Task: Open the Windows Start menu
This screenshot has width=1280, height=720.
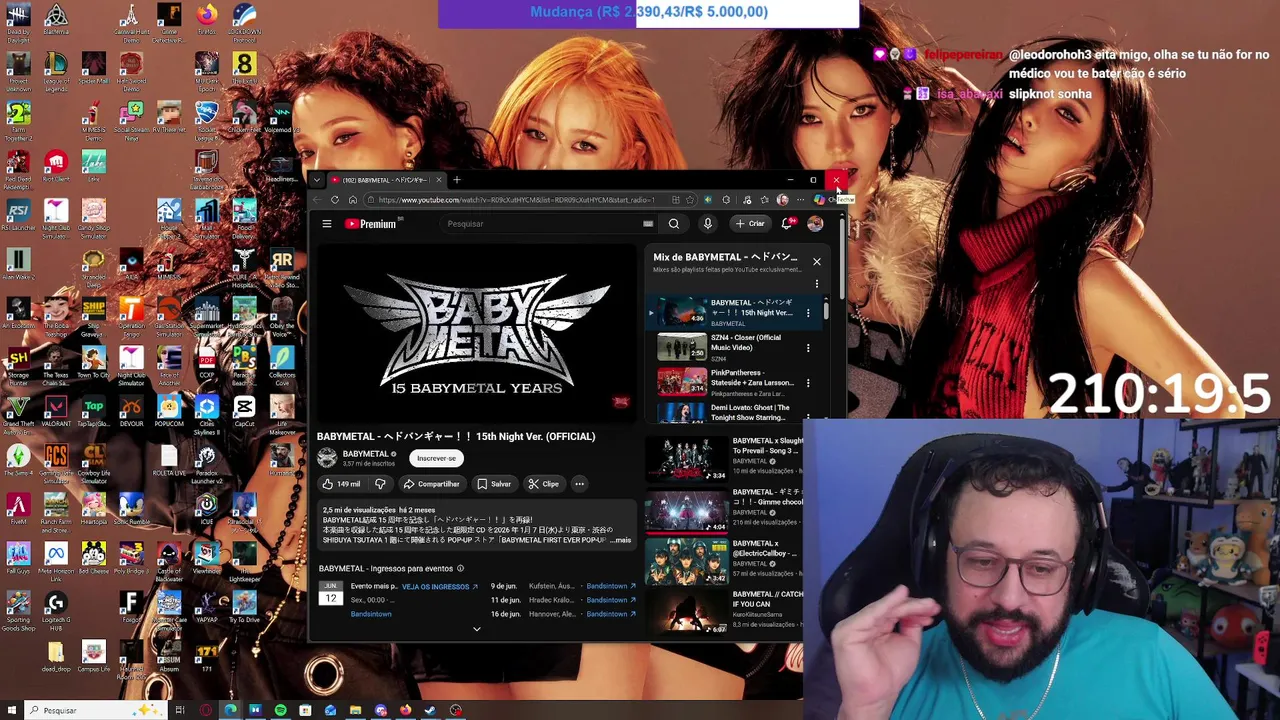Action: [x=11, y=710]
